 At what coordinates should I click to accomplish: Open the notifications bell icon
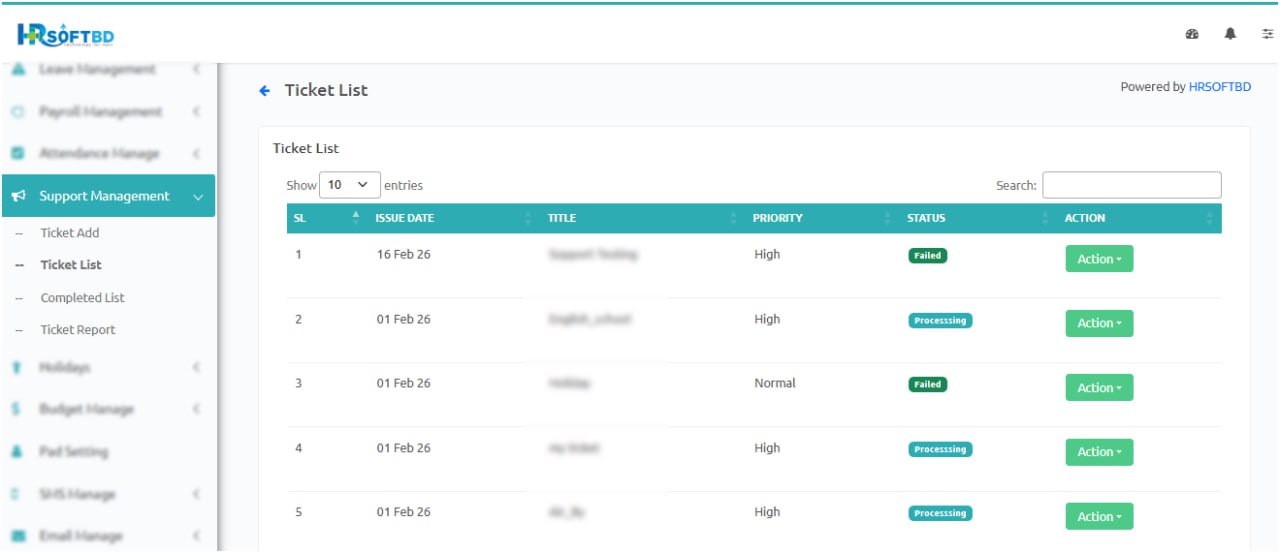pos(1230,34)
